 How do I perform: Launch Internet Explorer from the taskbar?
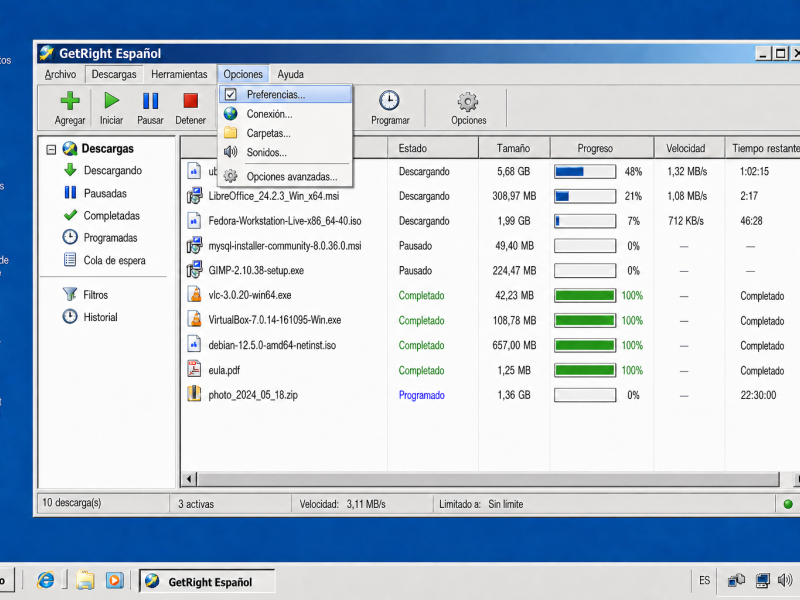pyautogui.click(x=45, y=580)
